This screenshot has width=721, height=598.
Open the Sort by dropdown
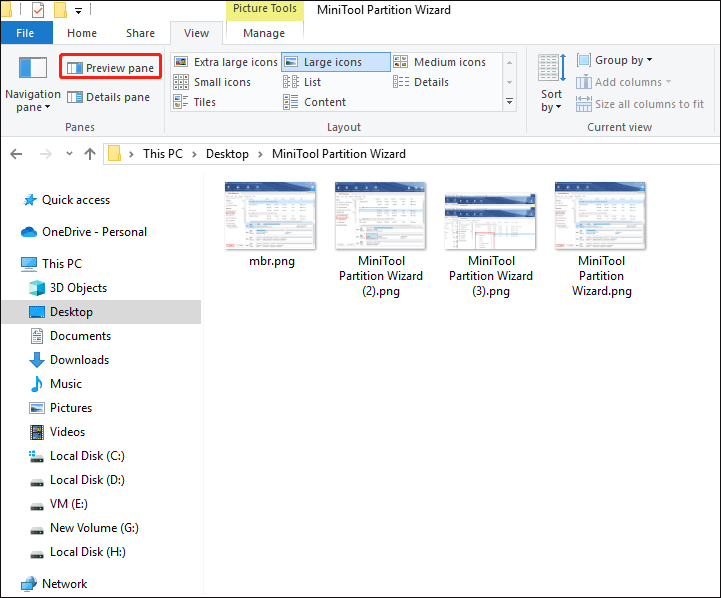coord(551,84)
